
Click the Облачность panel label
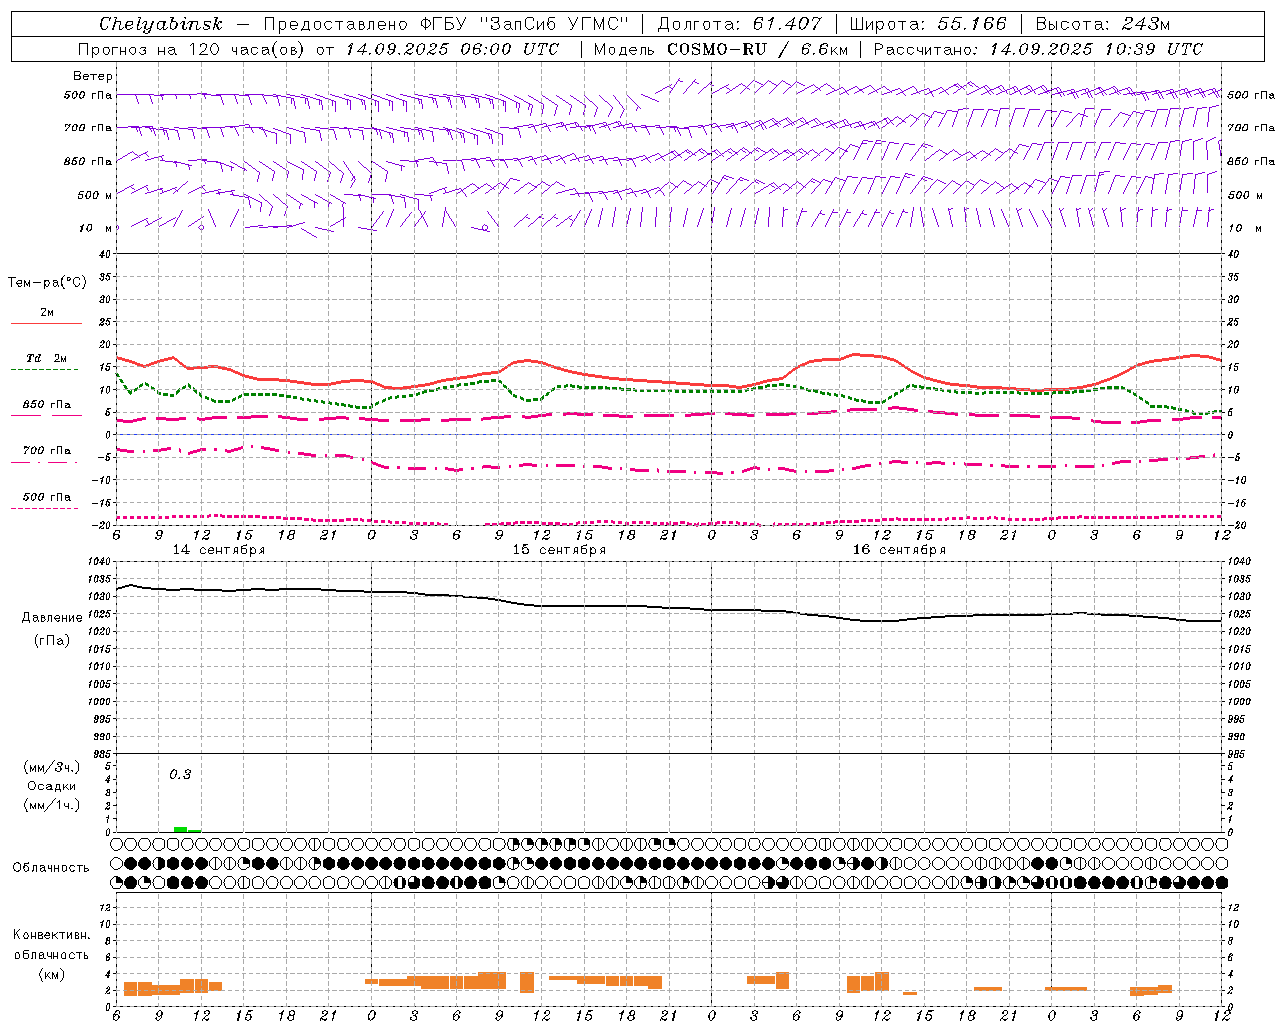[x=51, y=868]
